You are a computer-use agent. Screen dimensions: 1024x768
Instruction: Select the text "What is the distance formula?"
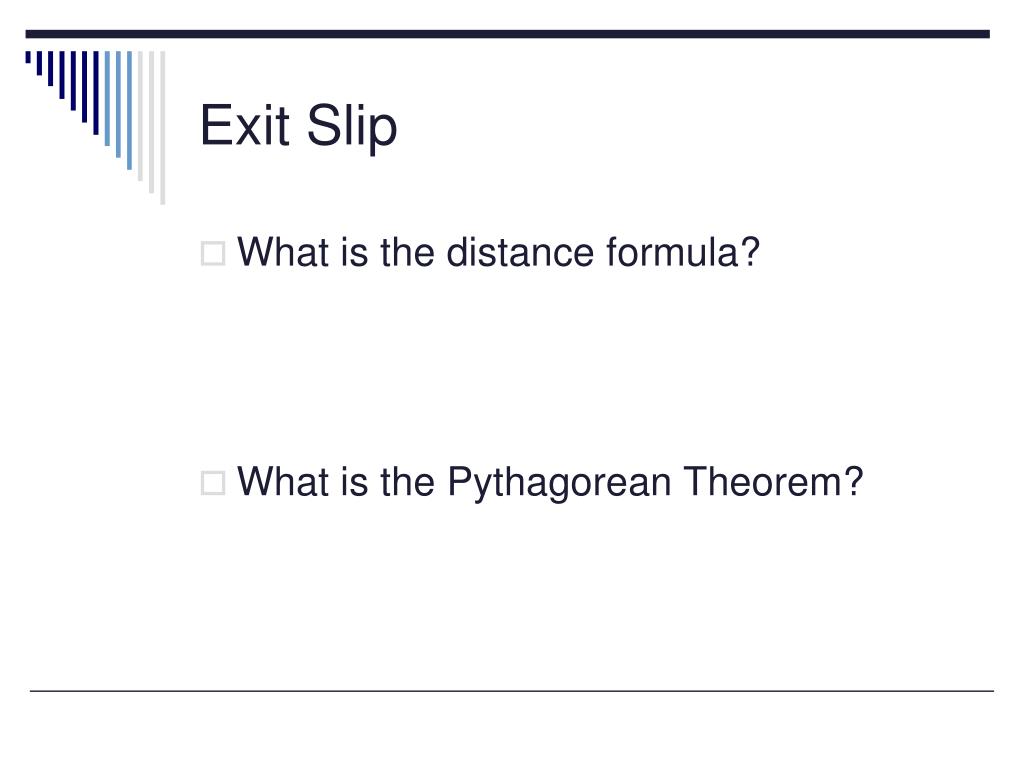pyautogui.click(x=498, y=252)
